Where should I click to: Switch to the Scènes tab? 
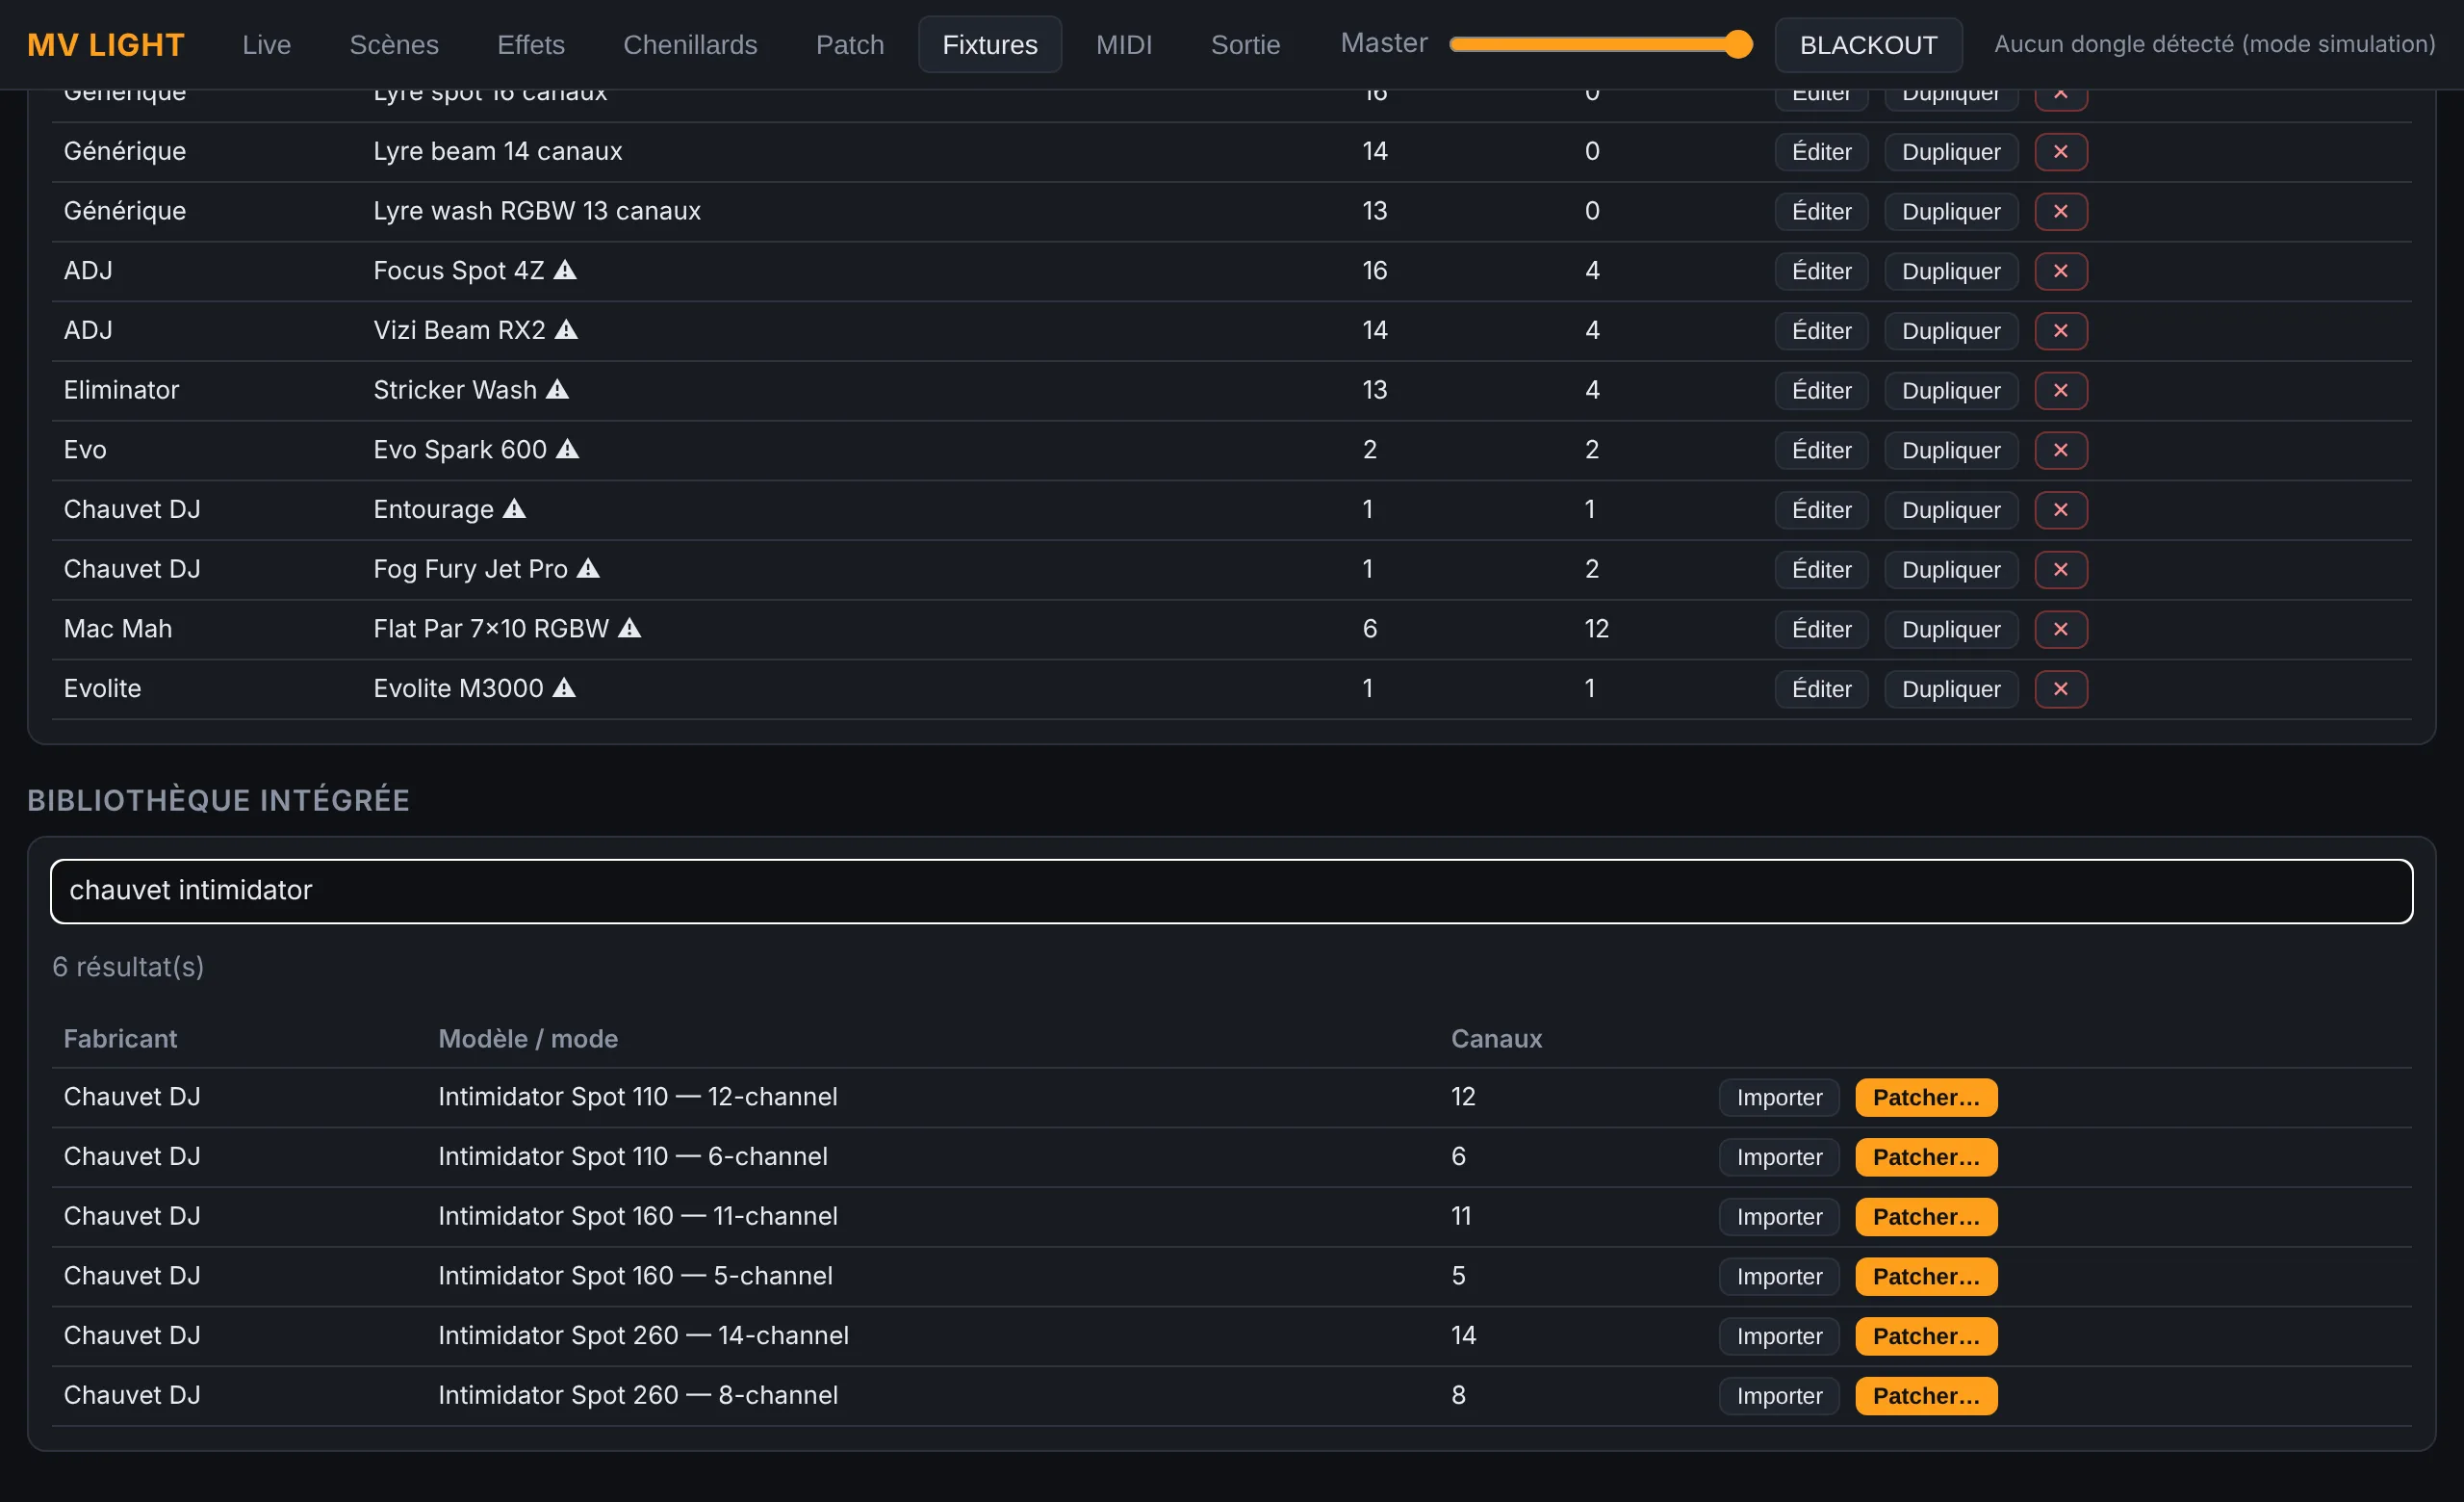tap(394, 45)
